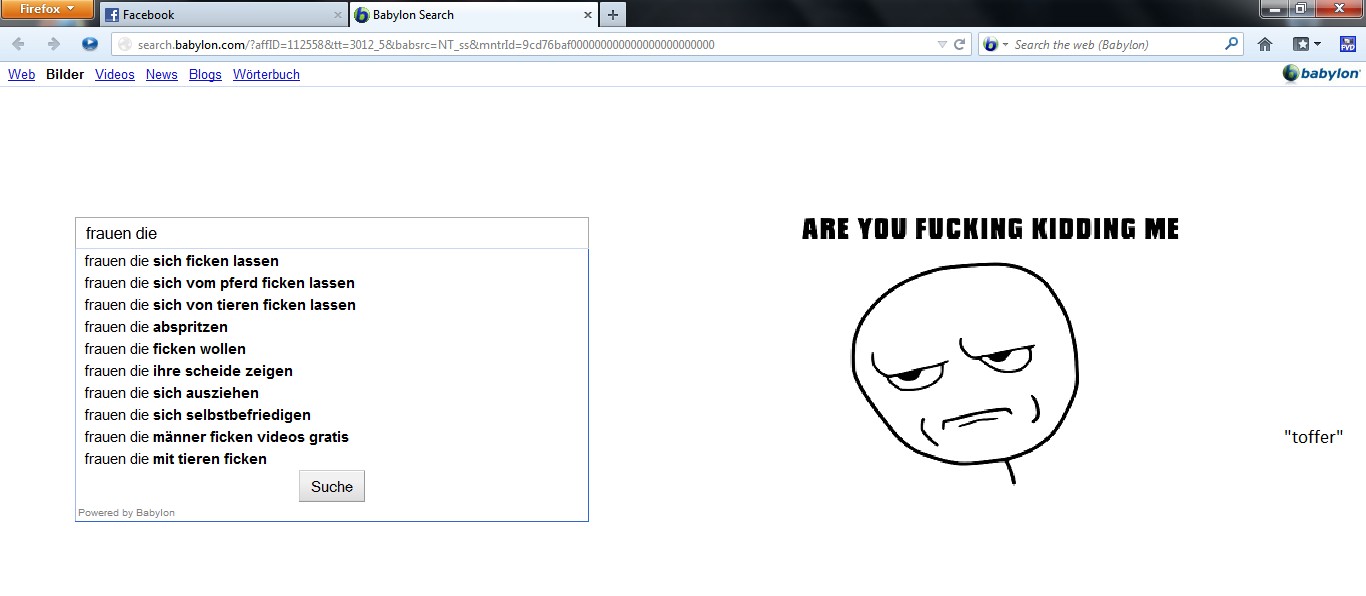Open the orange Firefox menu button

click(x=47, y=10)
